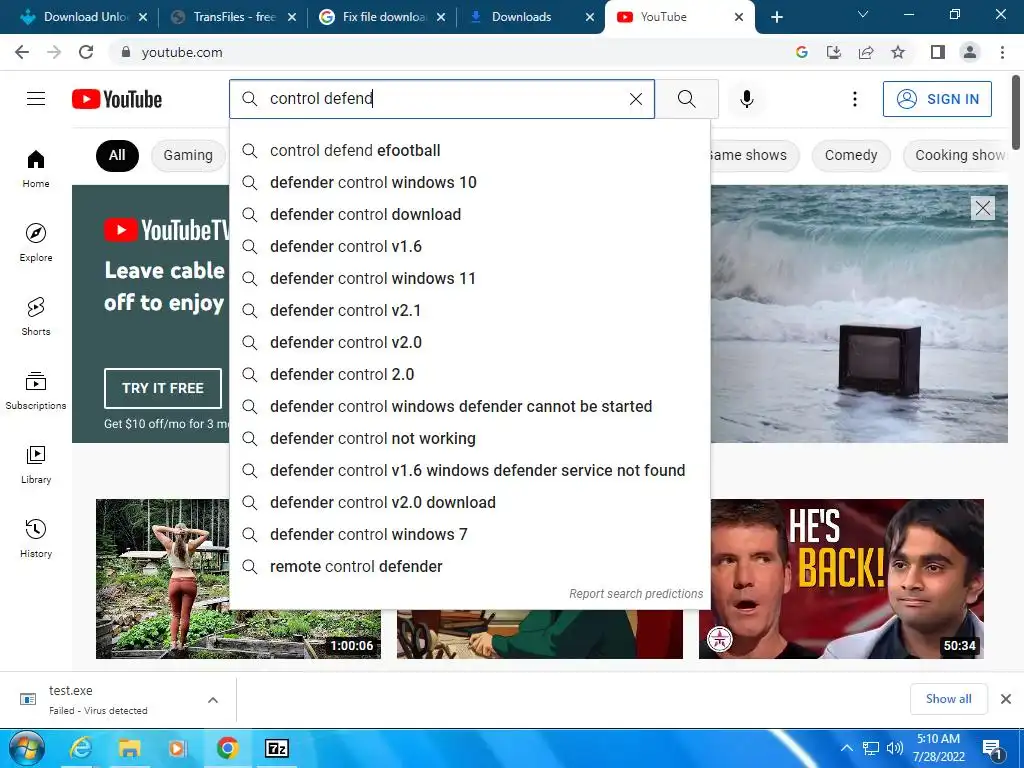Open the Chrome side panel
The image size is (1024, 768).
(x=938, y=52)
